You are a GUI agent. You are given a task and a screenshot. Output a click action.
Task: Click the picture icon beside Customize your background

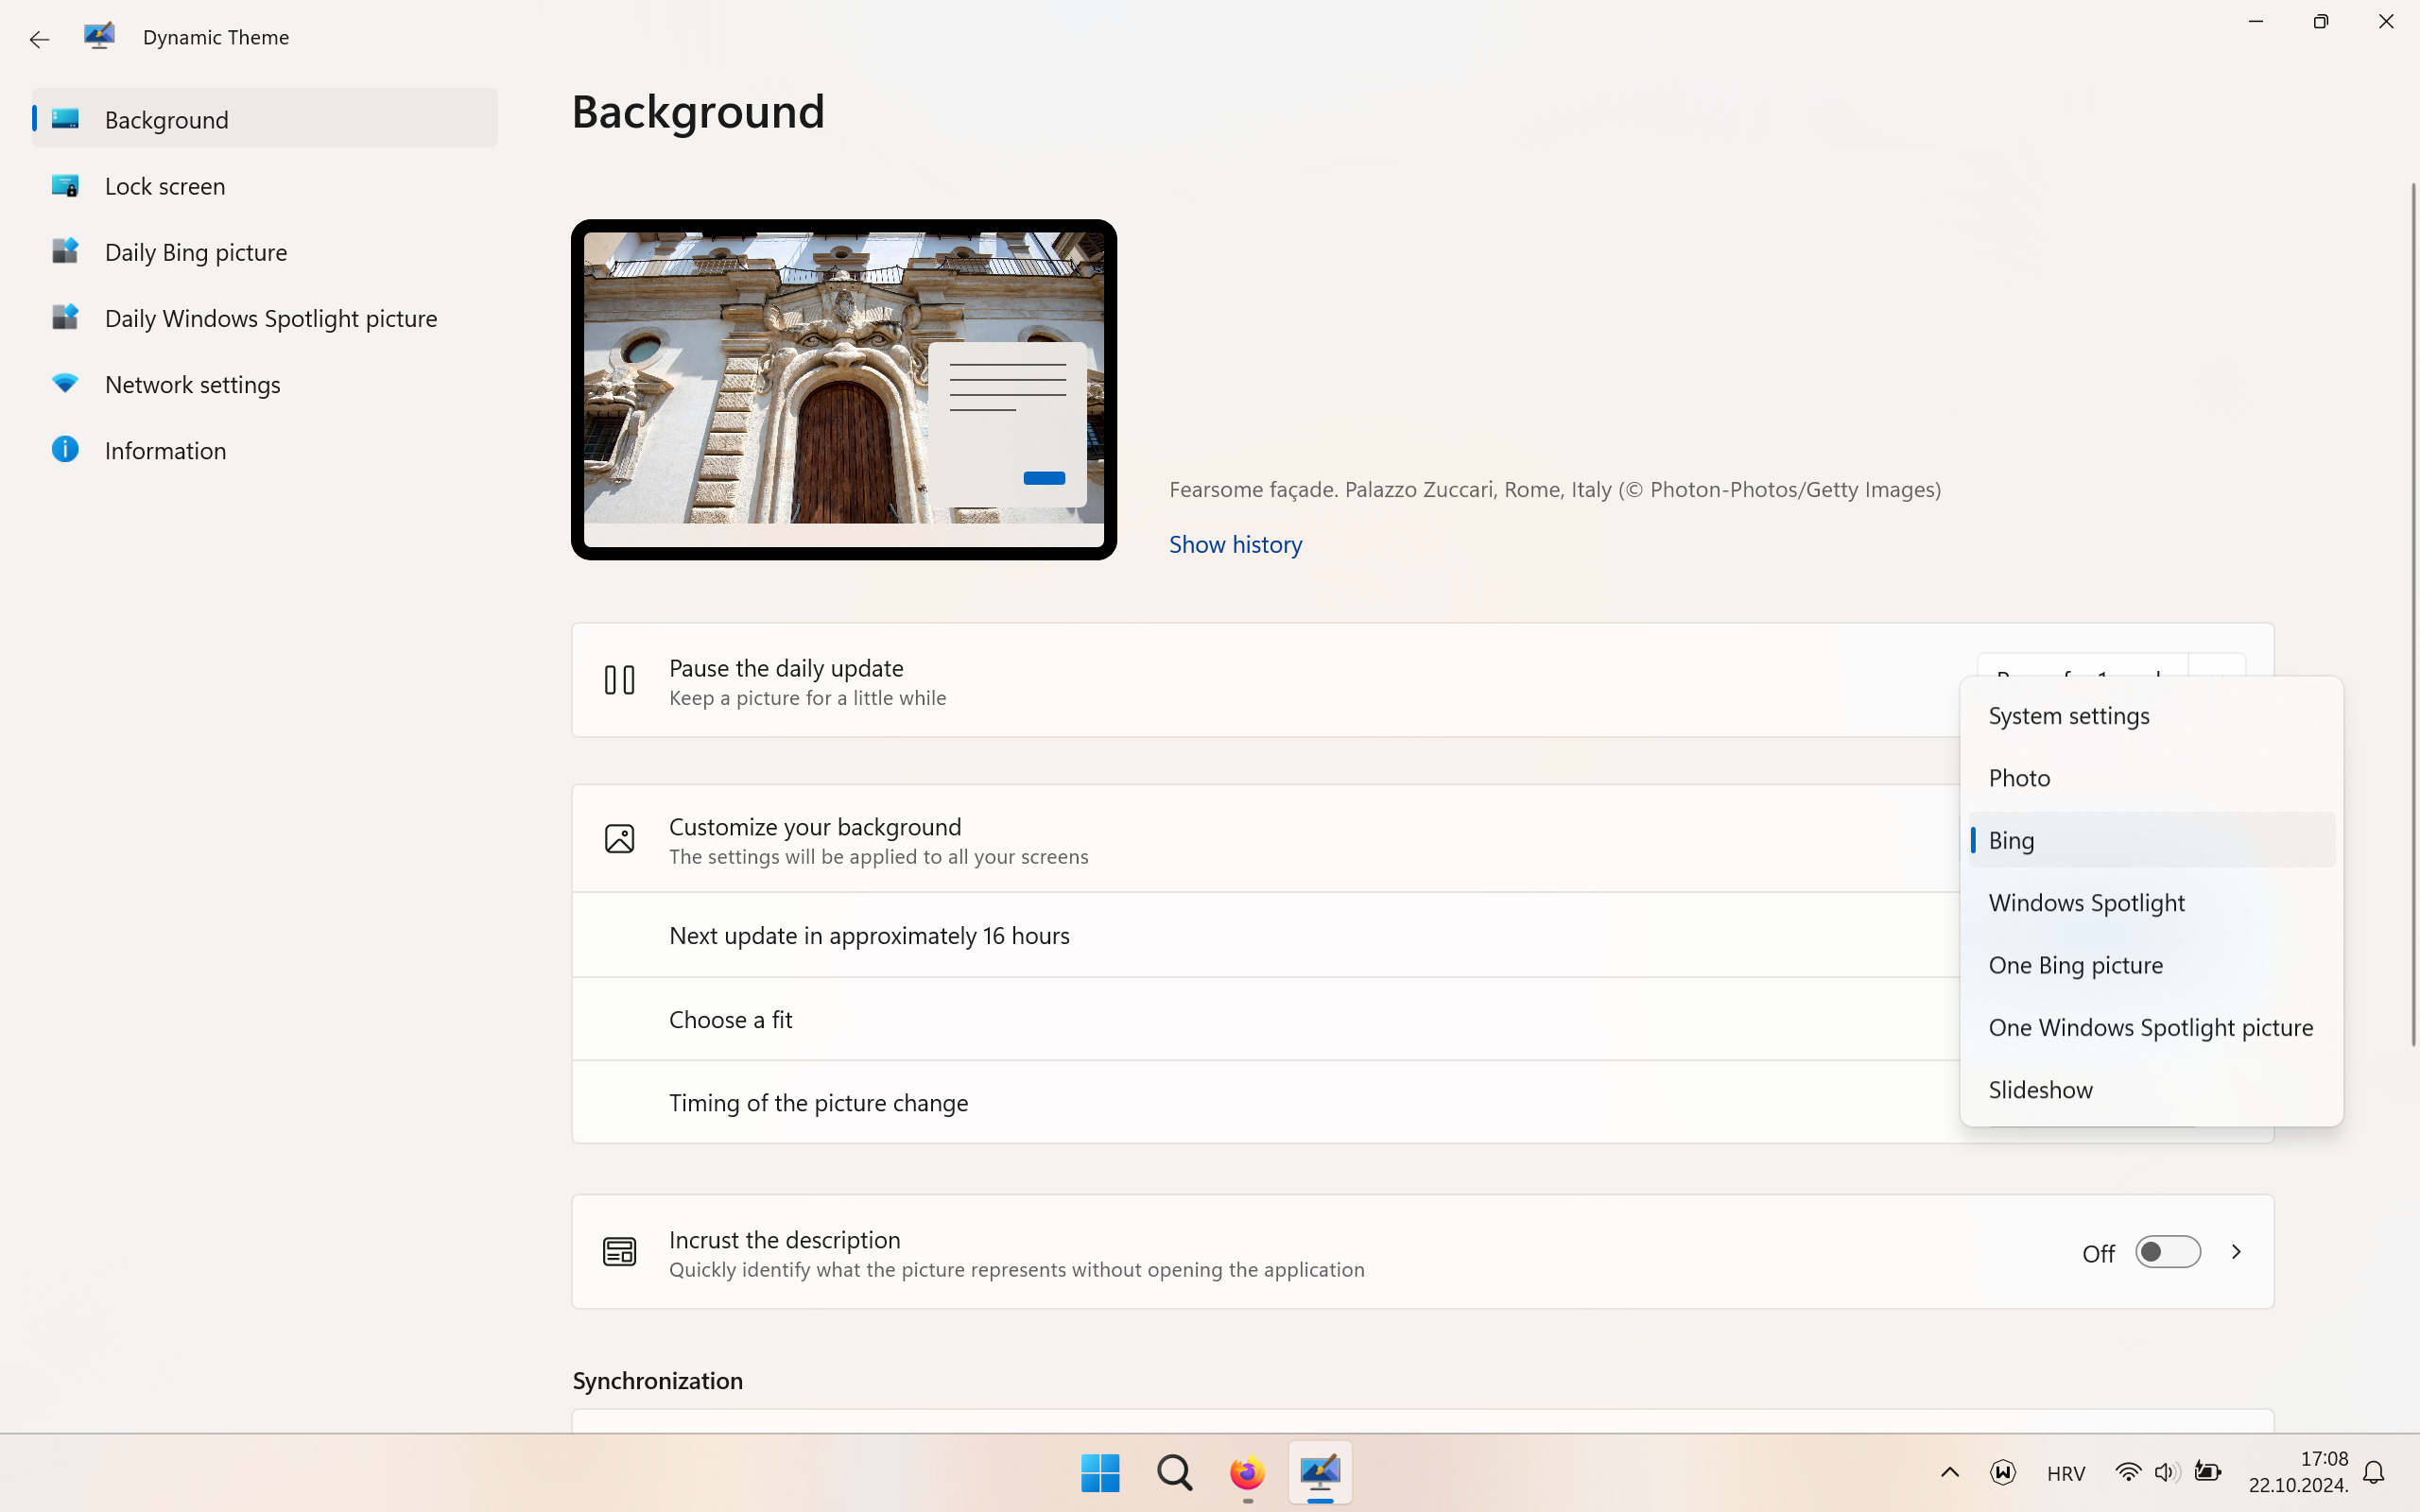tap(619, 838)
